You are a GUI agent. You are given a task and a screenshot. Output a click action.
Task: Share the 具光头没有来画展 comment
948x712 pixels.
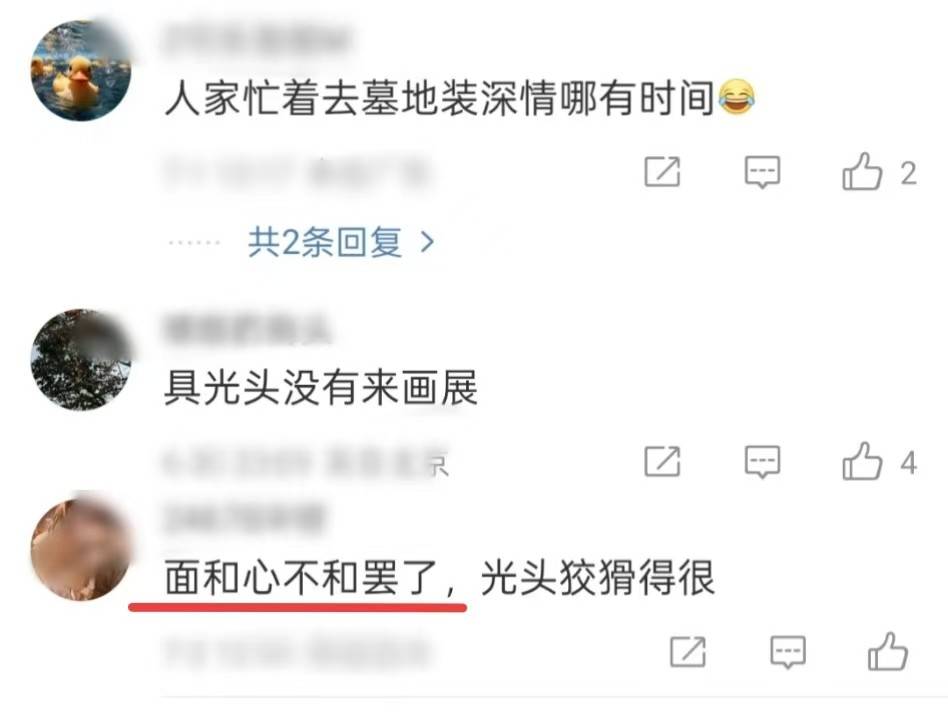click(662, 461)
